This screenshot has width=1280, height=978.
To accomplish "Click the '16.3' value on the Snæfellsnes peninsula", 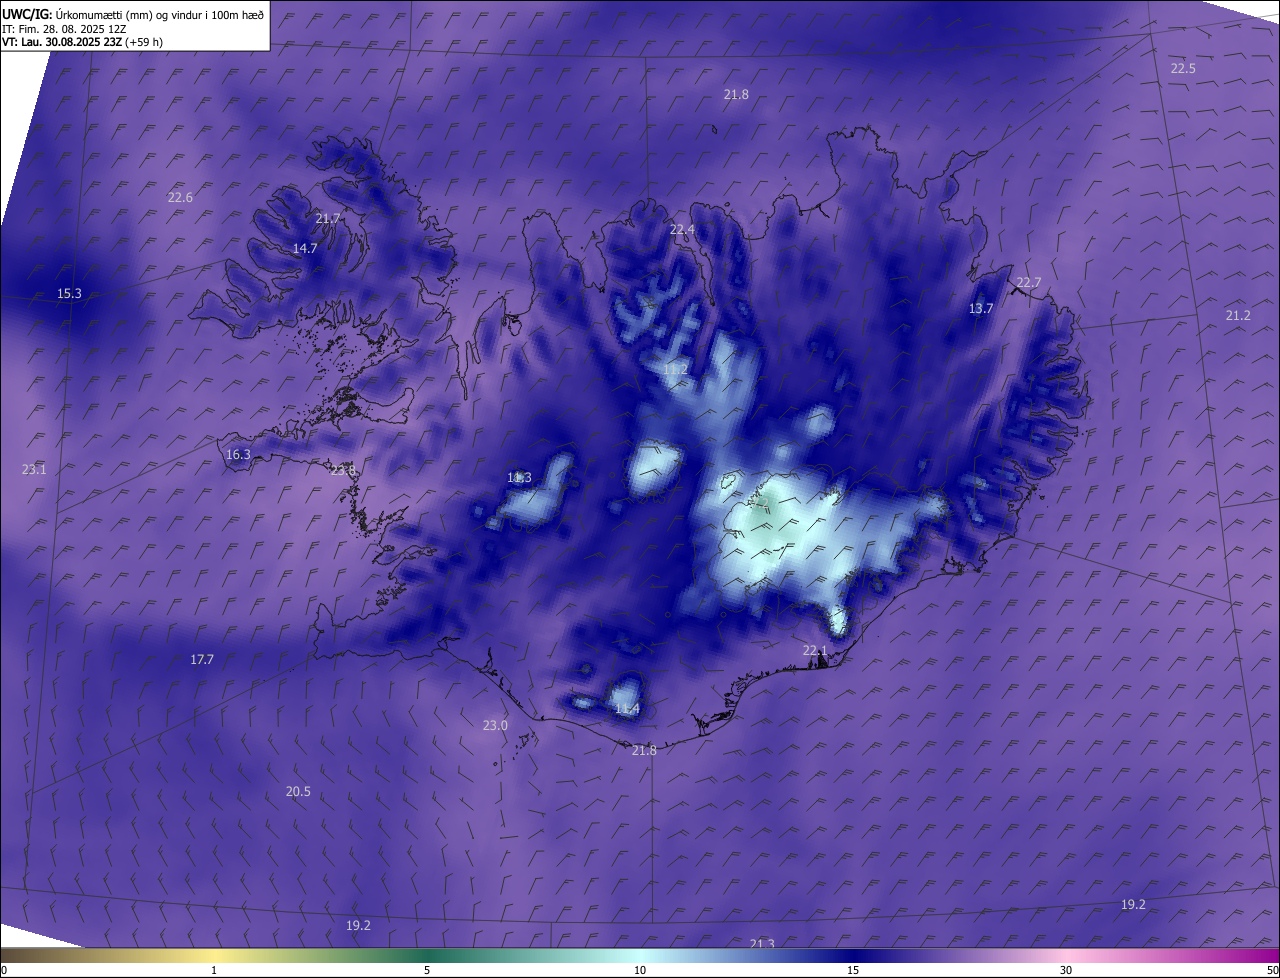I will coord(238,454).
